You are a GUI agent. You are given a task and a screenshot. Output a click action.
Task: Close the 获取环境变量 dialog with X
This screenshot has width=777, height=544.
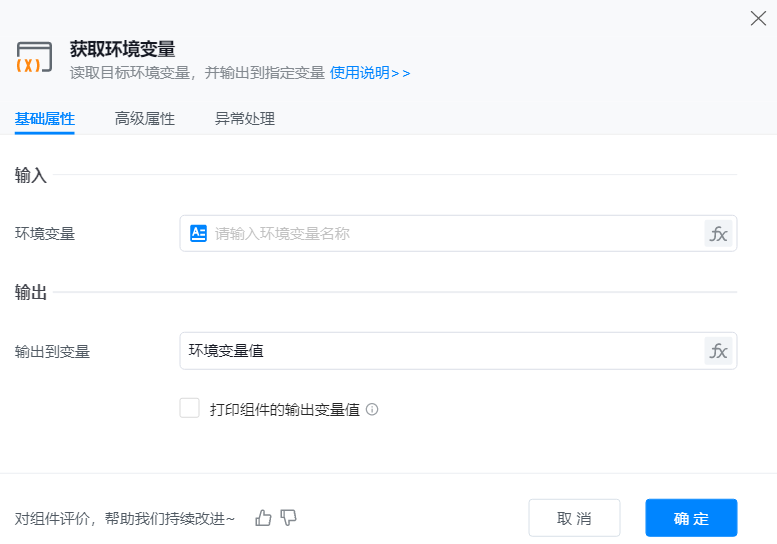(758, 18)
